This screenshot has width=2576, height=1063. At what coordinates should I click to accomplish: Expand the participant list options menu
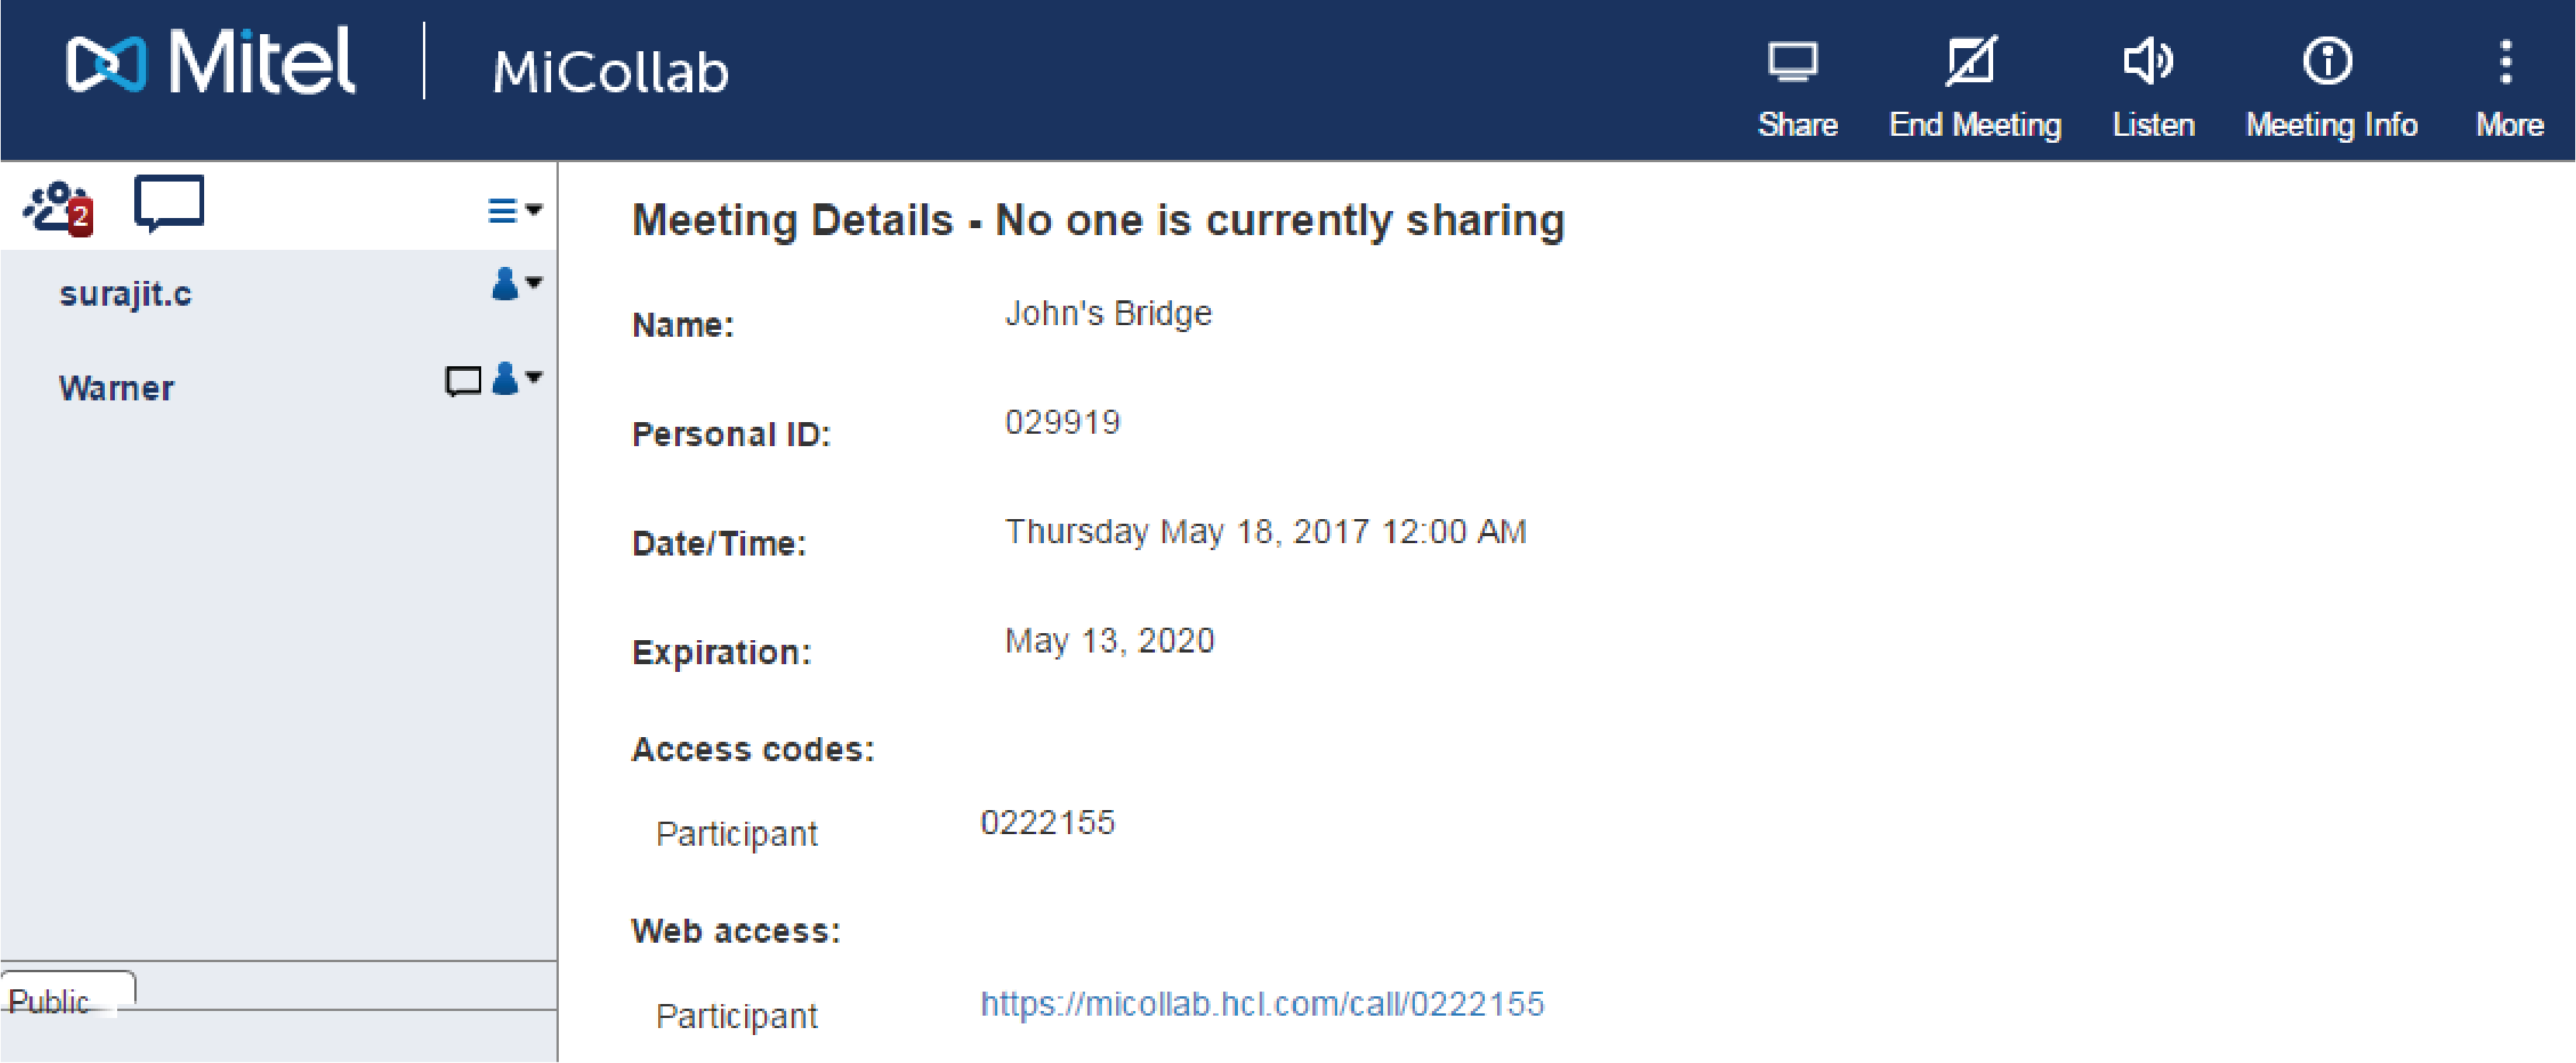(514, 210)
